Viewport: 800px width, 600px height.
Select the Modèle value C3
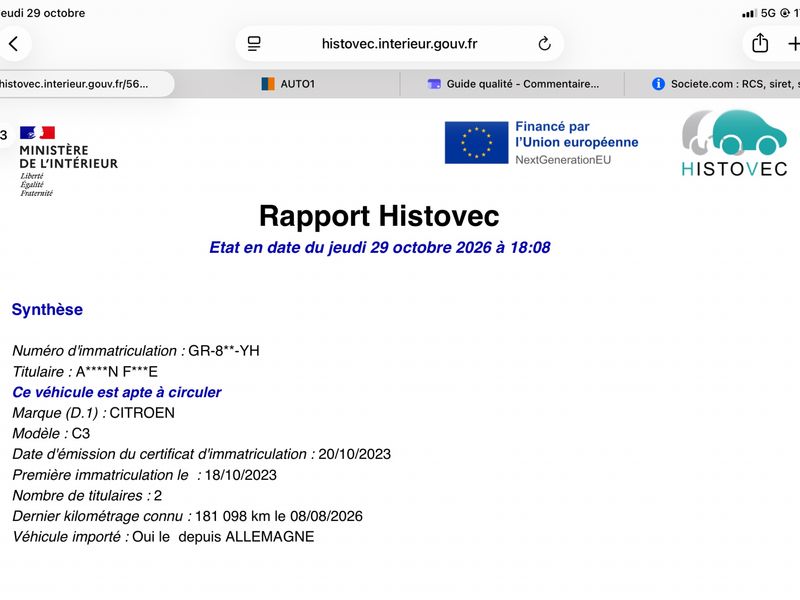pyautogui.click(x=81, y=434)
